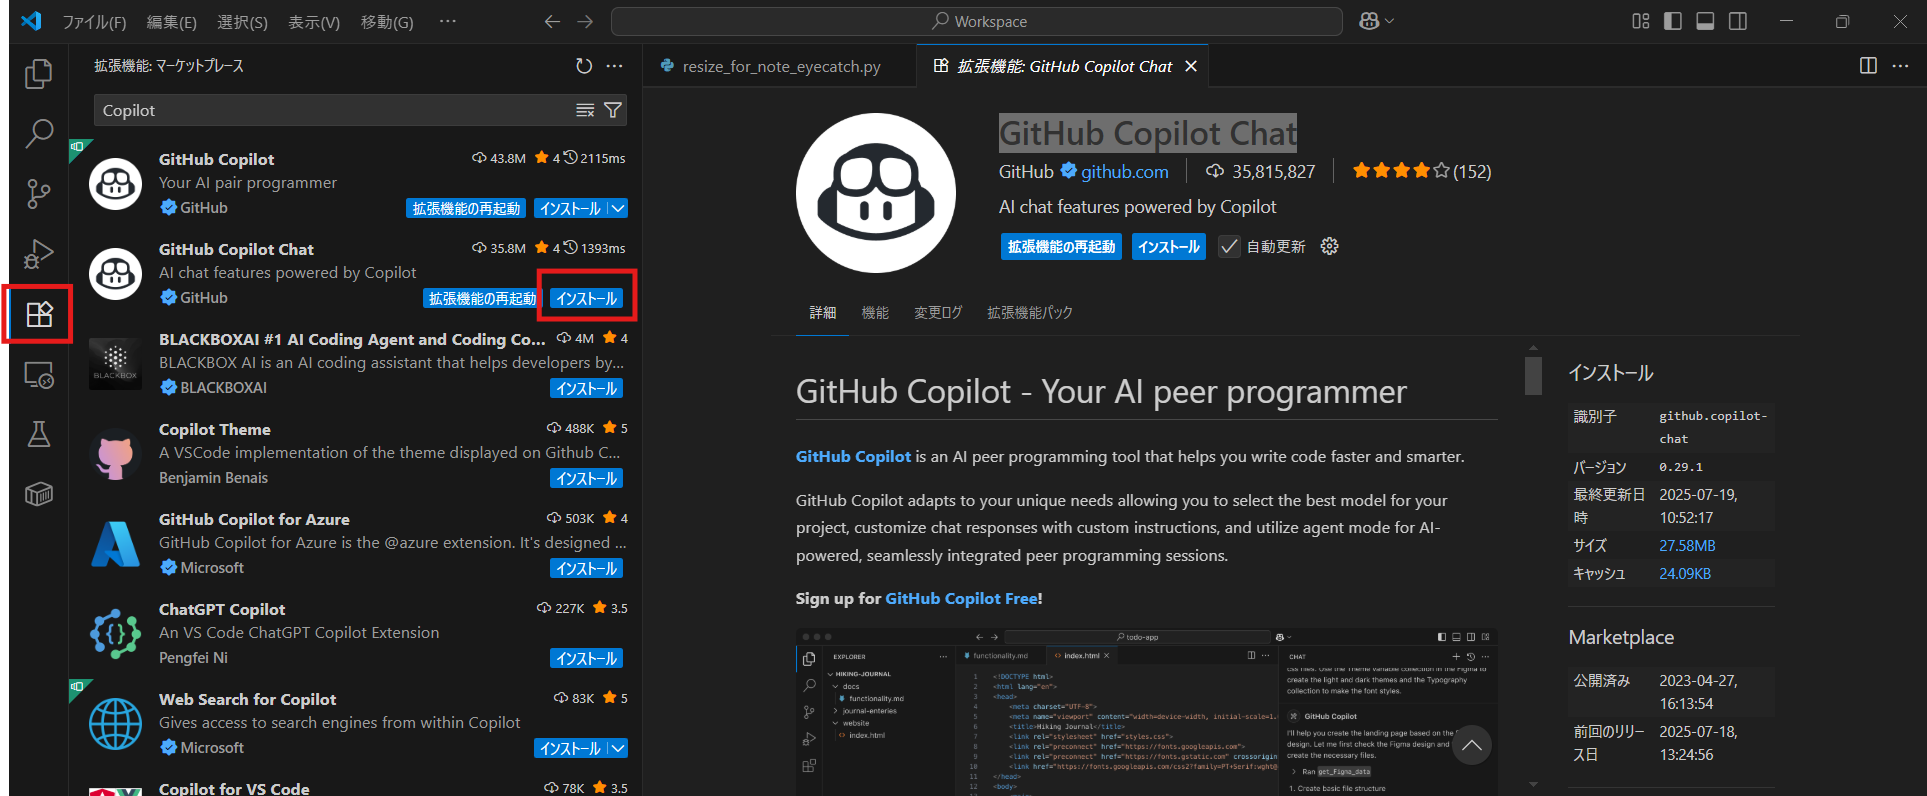Click 拡張機能の再起動 in detail header

click(1061, 247)
